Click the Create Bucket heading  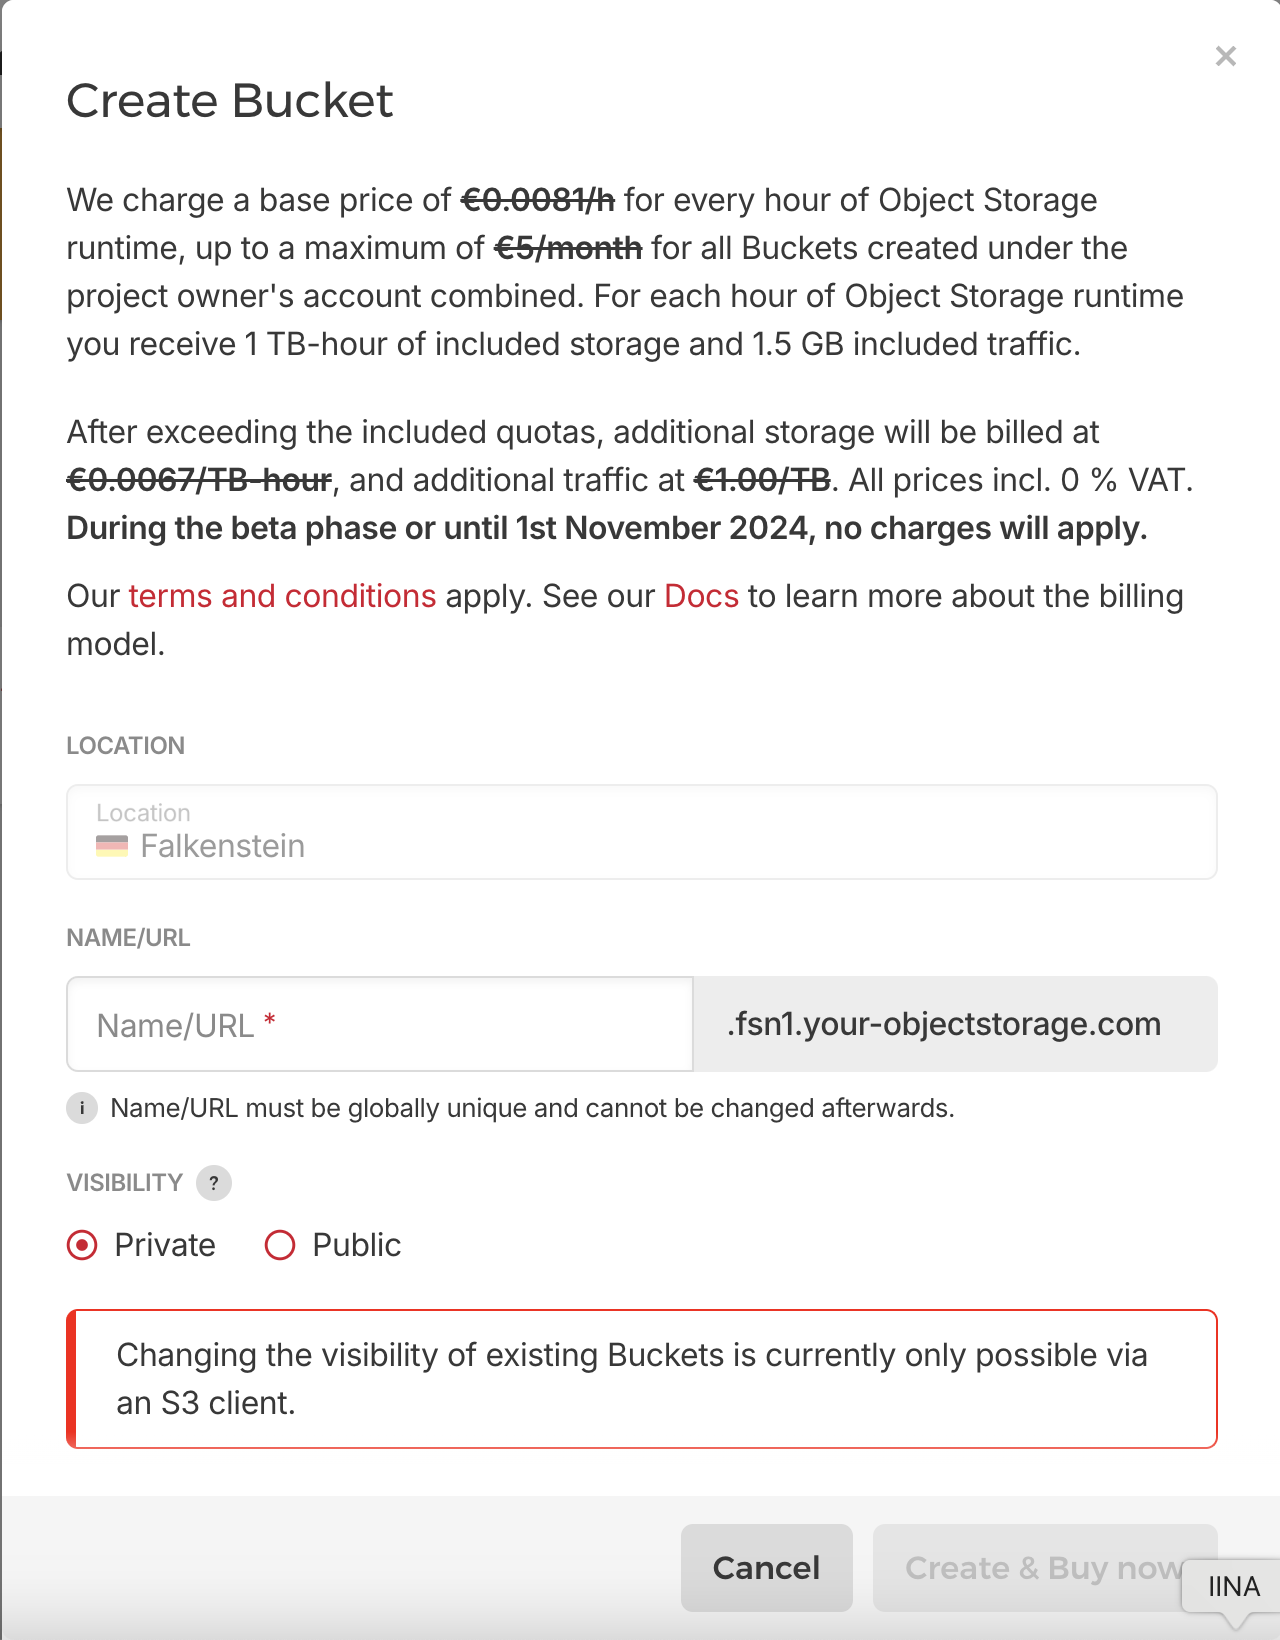point(230,101)
